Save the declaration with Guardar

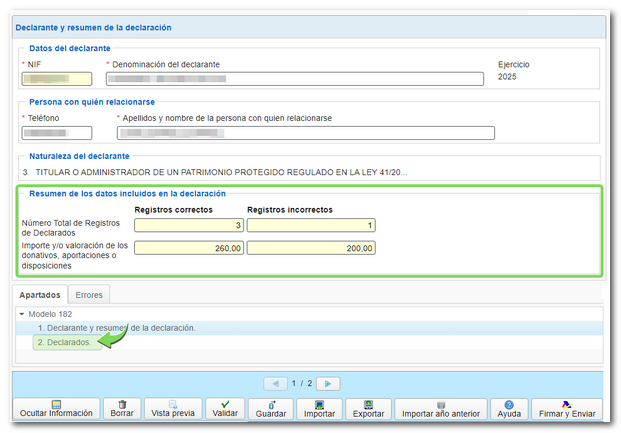[x=270, y=408]
